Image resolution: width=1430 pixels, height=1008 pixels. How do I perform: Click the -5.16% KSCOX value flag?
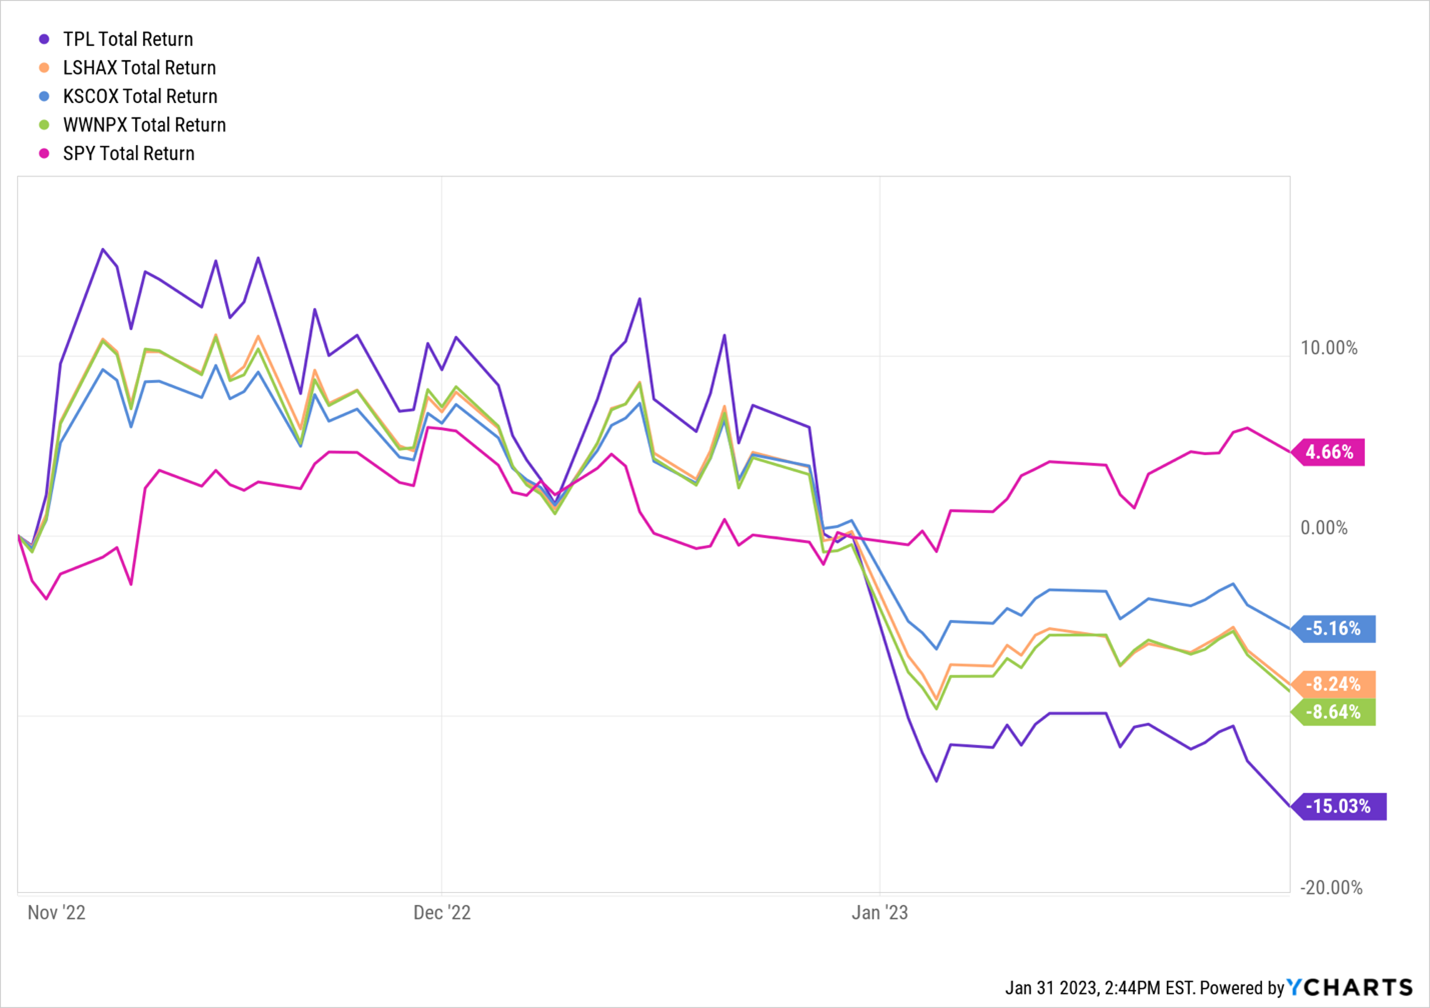tap(1334, 629)
